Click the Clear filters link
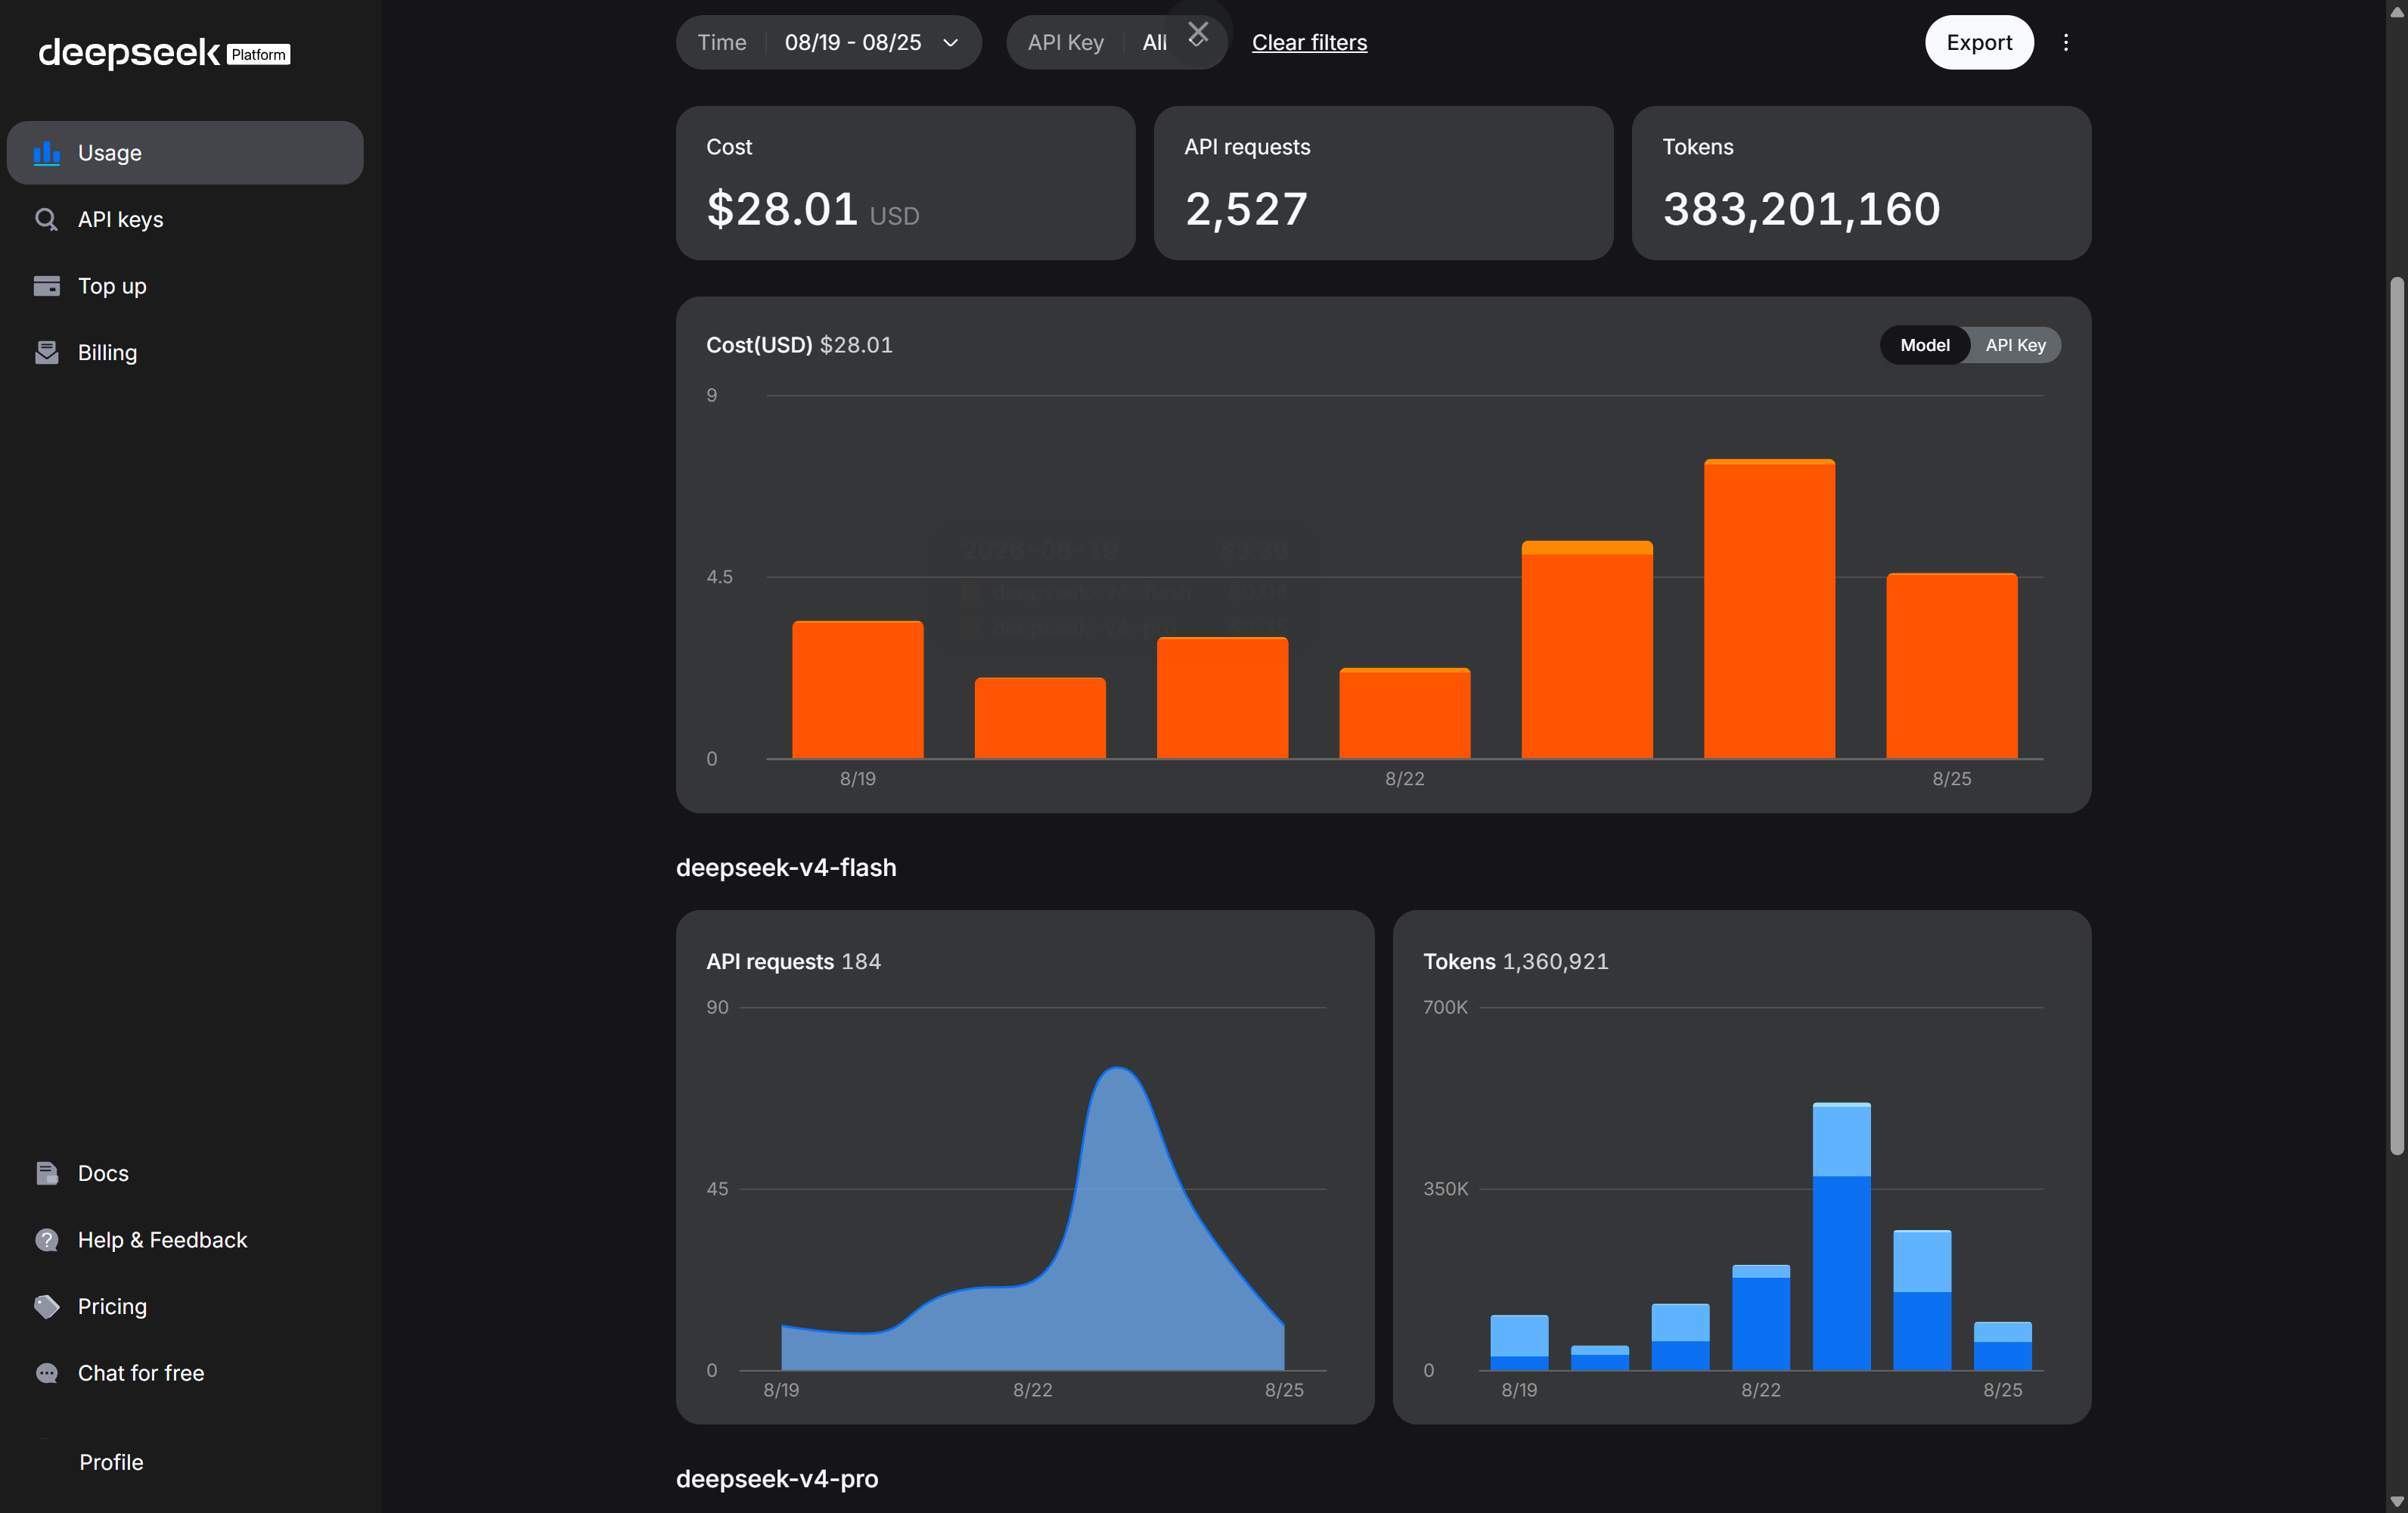 coord(1309,42)
